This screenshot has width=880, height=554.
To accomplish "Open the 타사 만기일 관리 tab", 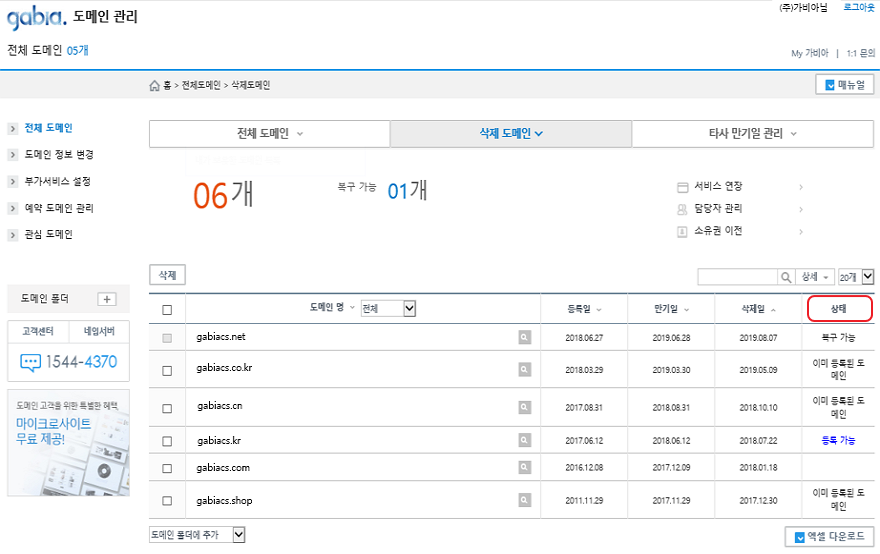I will [x=753, y=134].
